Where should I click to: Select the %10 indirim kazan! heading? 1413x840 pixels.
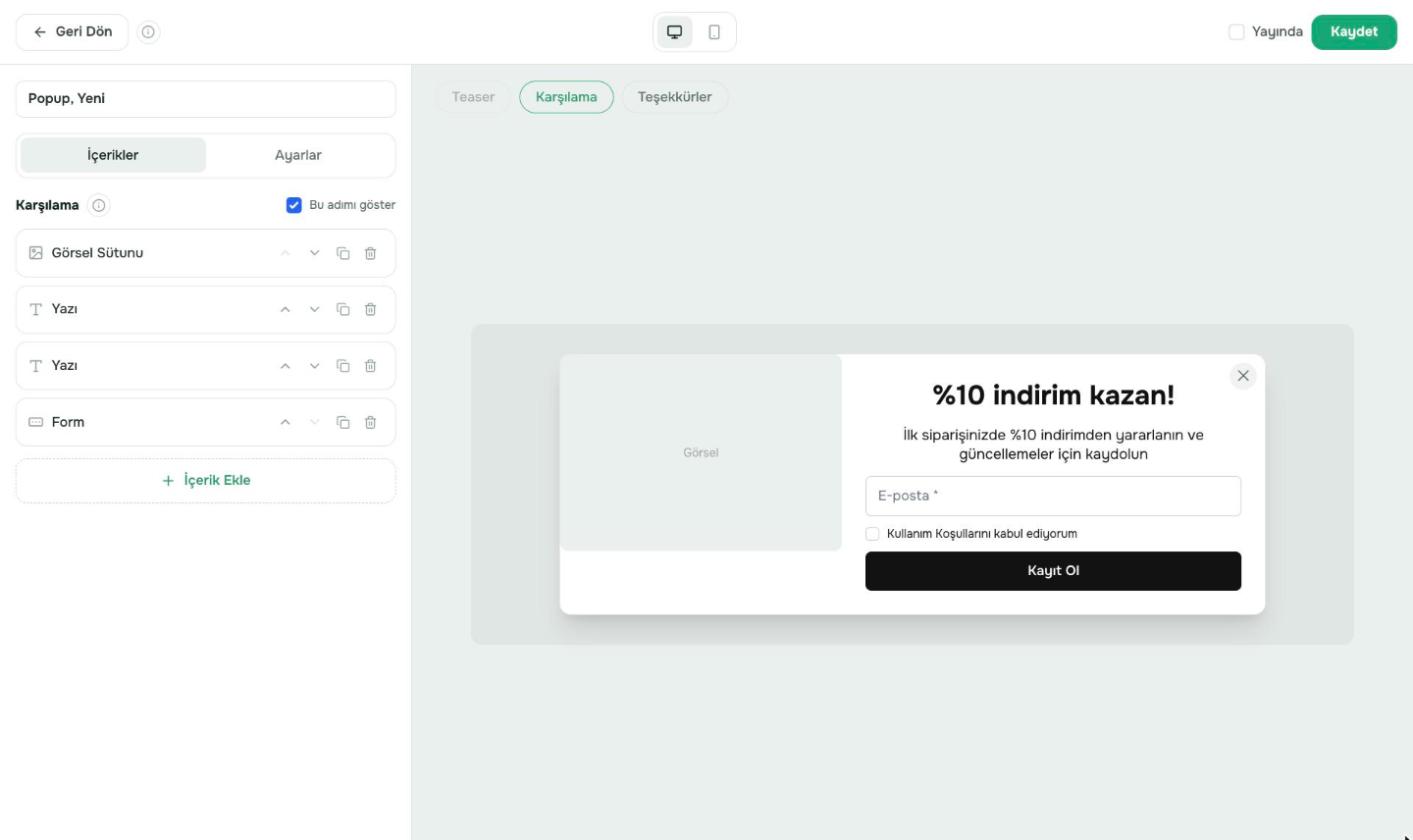coord(1053,395)
